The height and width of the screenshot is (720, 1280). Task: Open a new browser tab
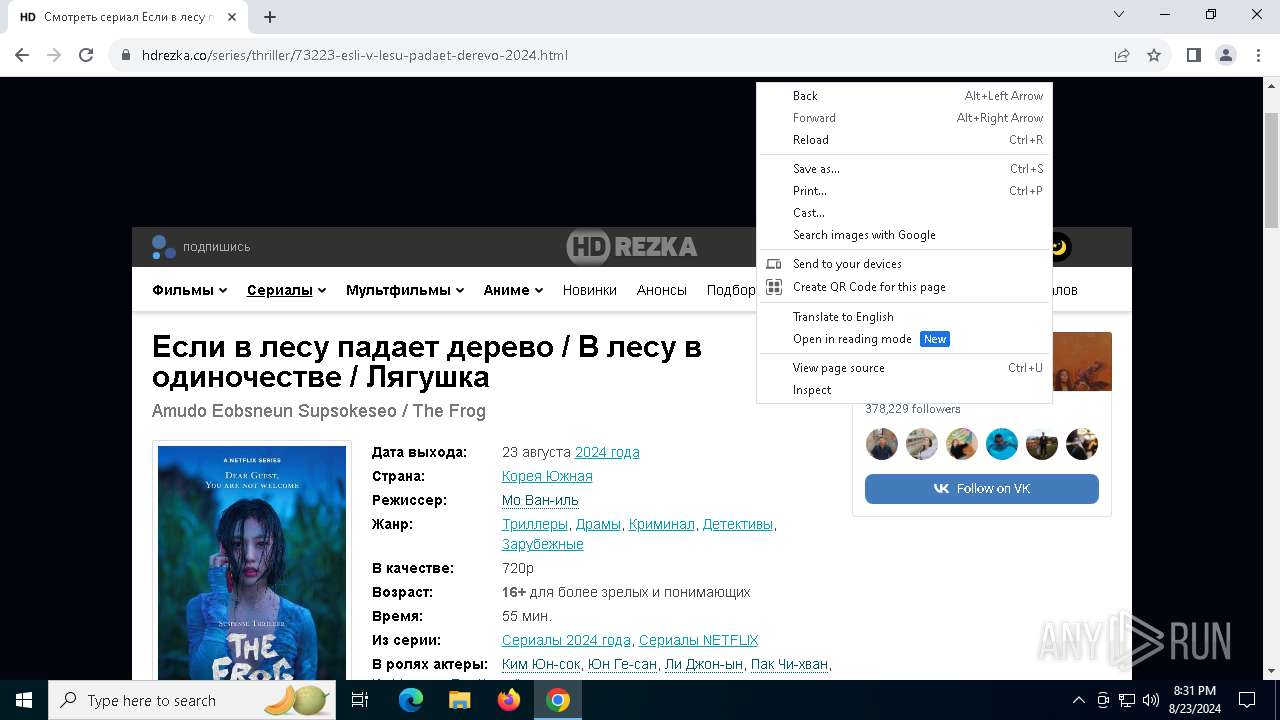[270, 16]
